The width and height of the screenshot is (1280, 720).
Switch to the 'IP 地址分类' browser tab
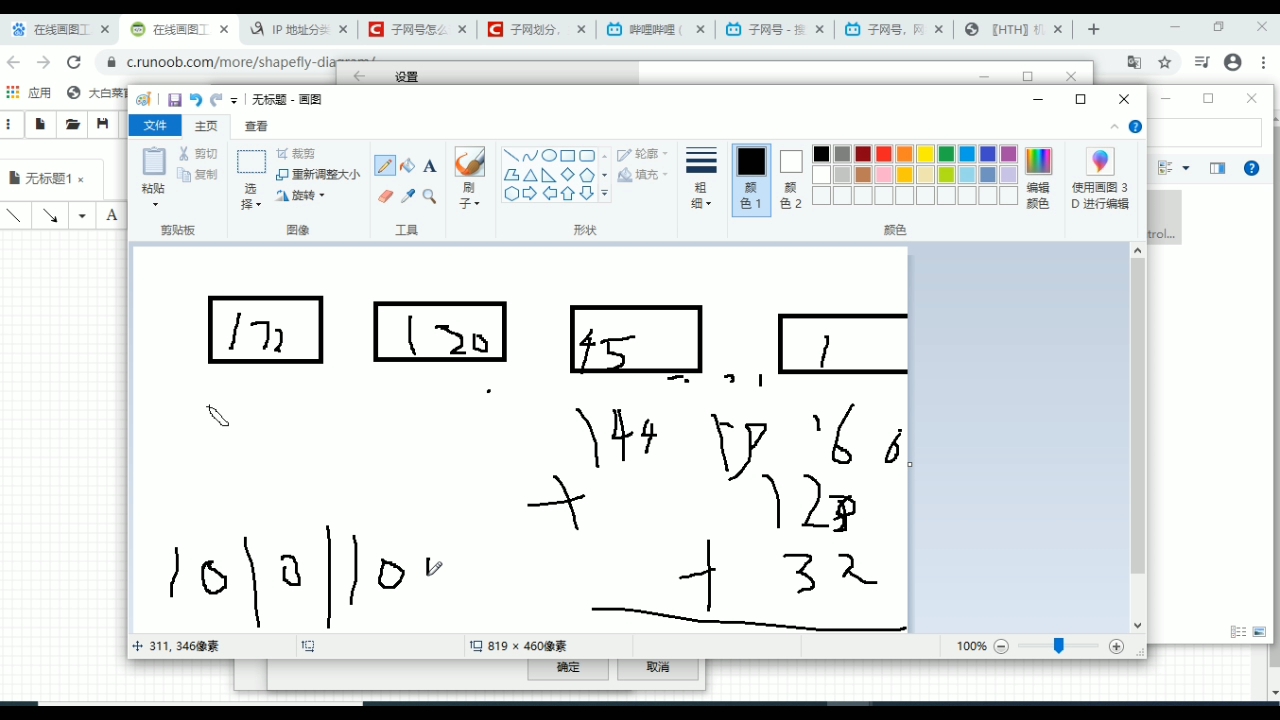click(299, 30)
